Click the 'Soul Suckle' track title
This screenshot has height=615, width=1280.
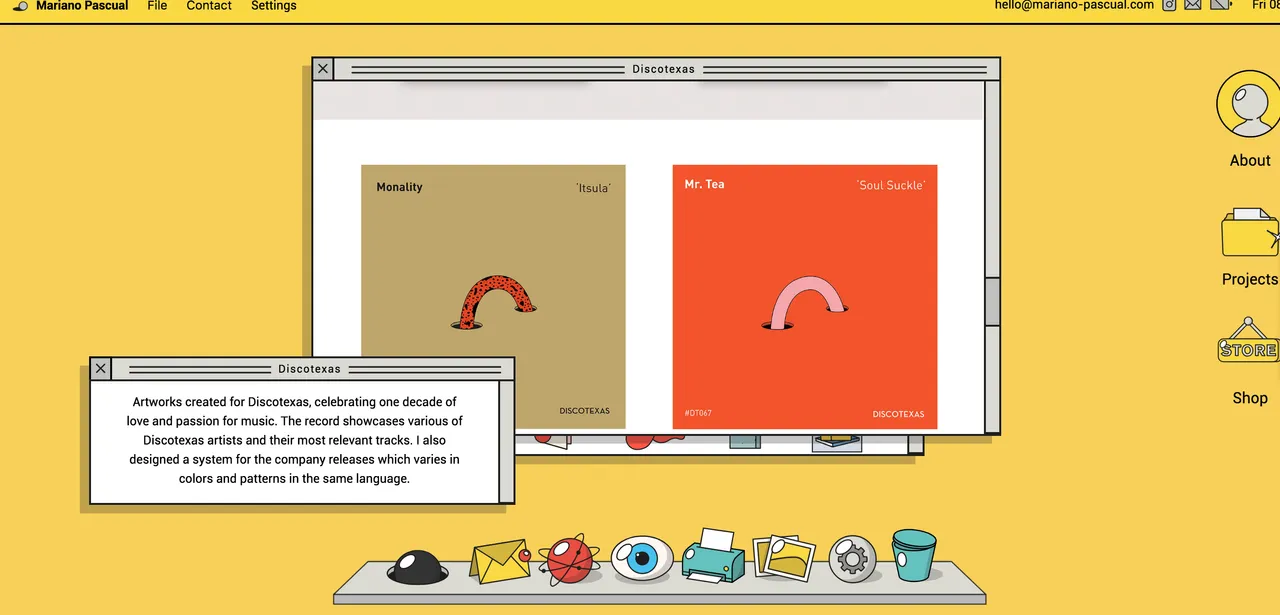click(x=891, y=185)
